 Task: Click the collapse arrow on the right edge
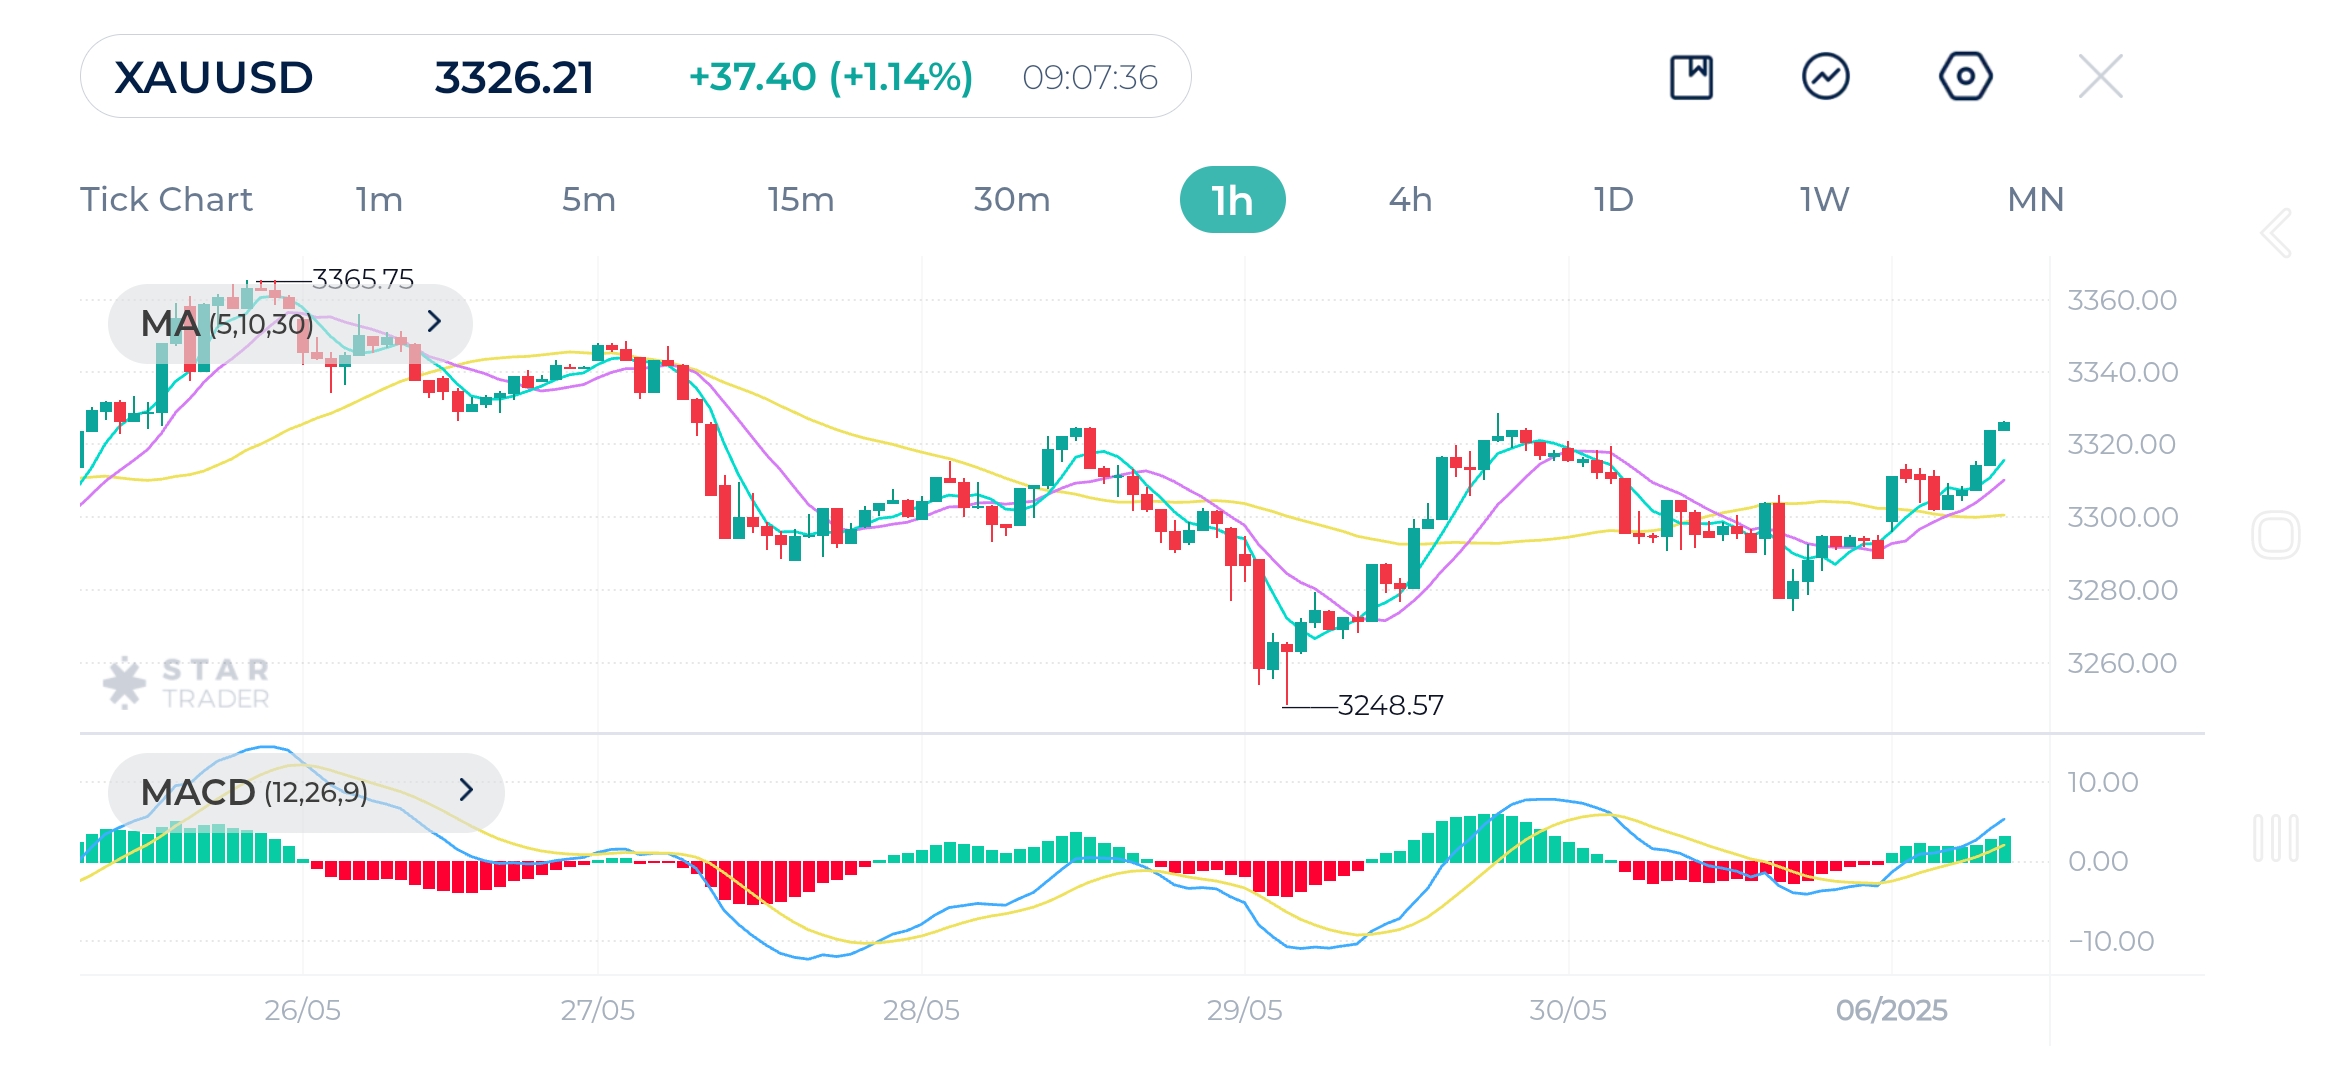pos(2277,232)
